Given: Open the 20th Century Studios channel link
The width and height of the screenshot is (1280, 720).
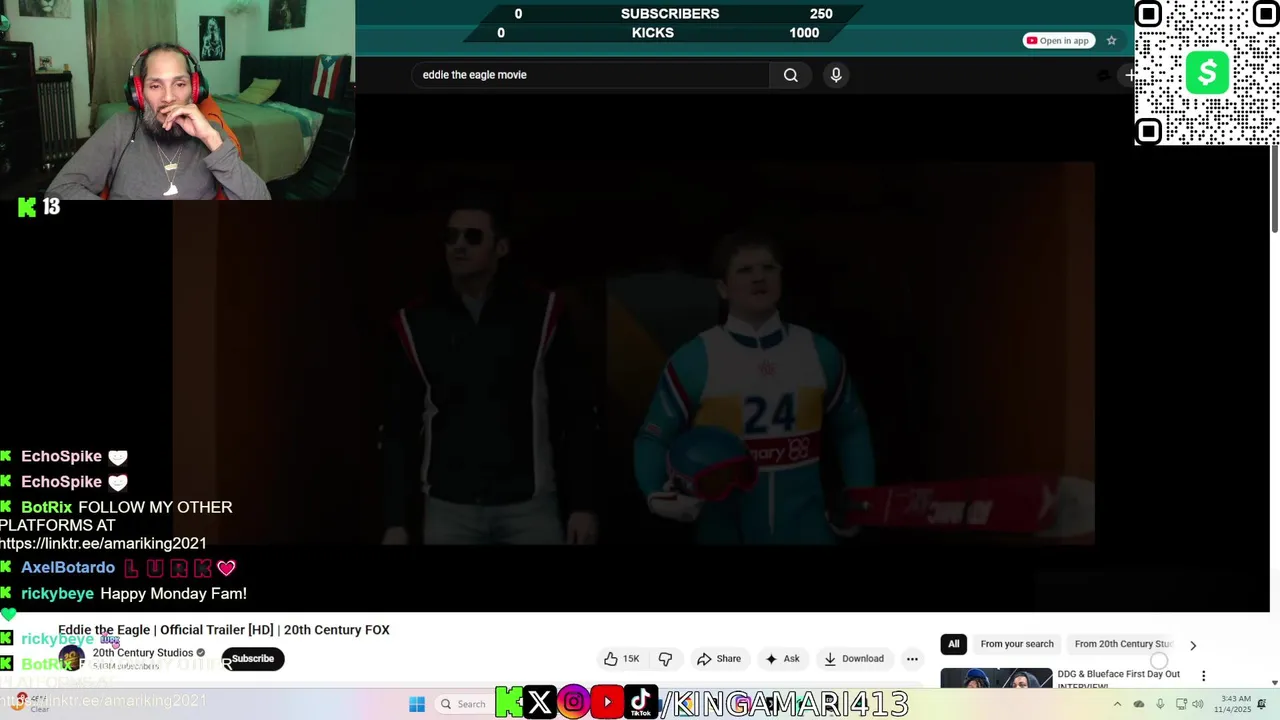Looking at the screenshot, I should coord(143,653).
